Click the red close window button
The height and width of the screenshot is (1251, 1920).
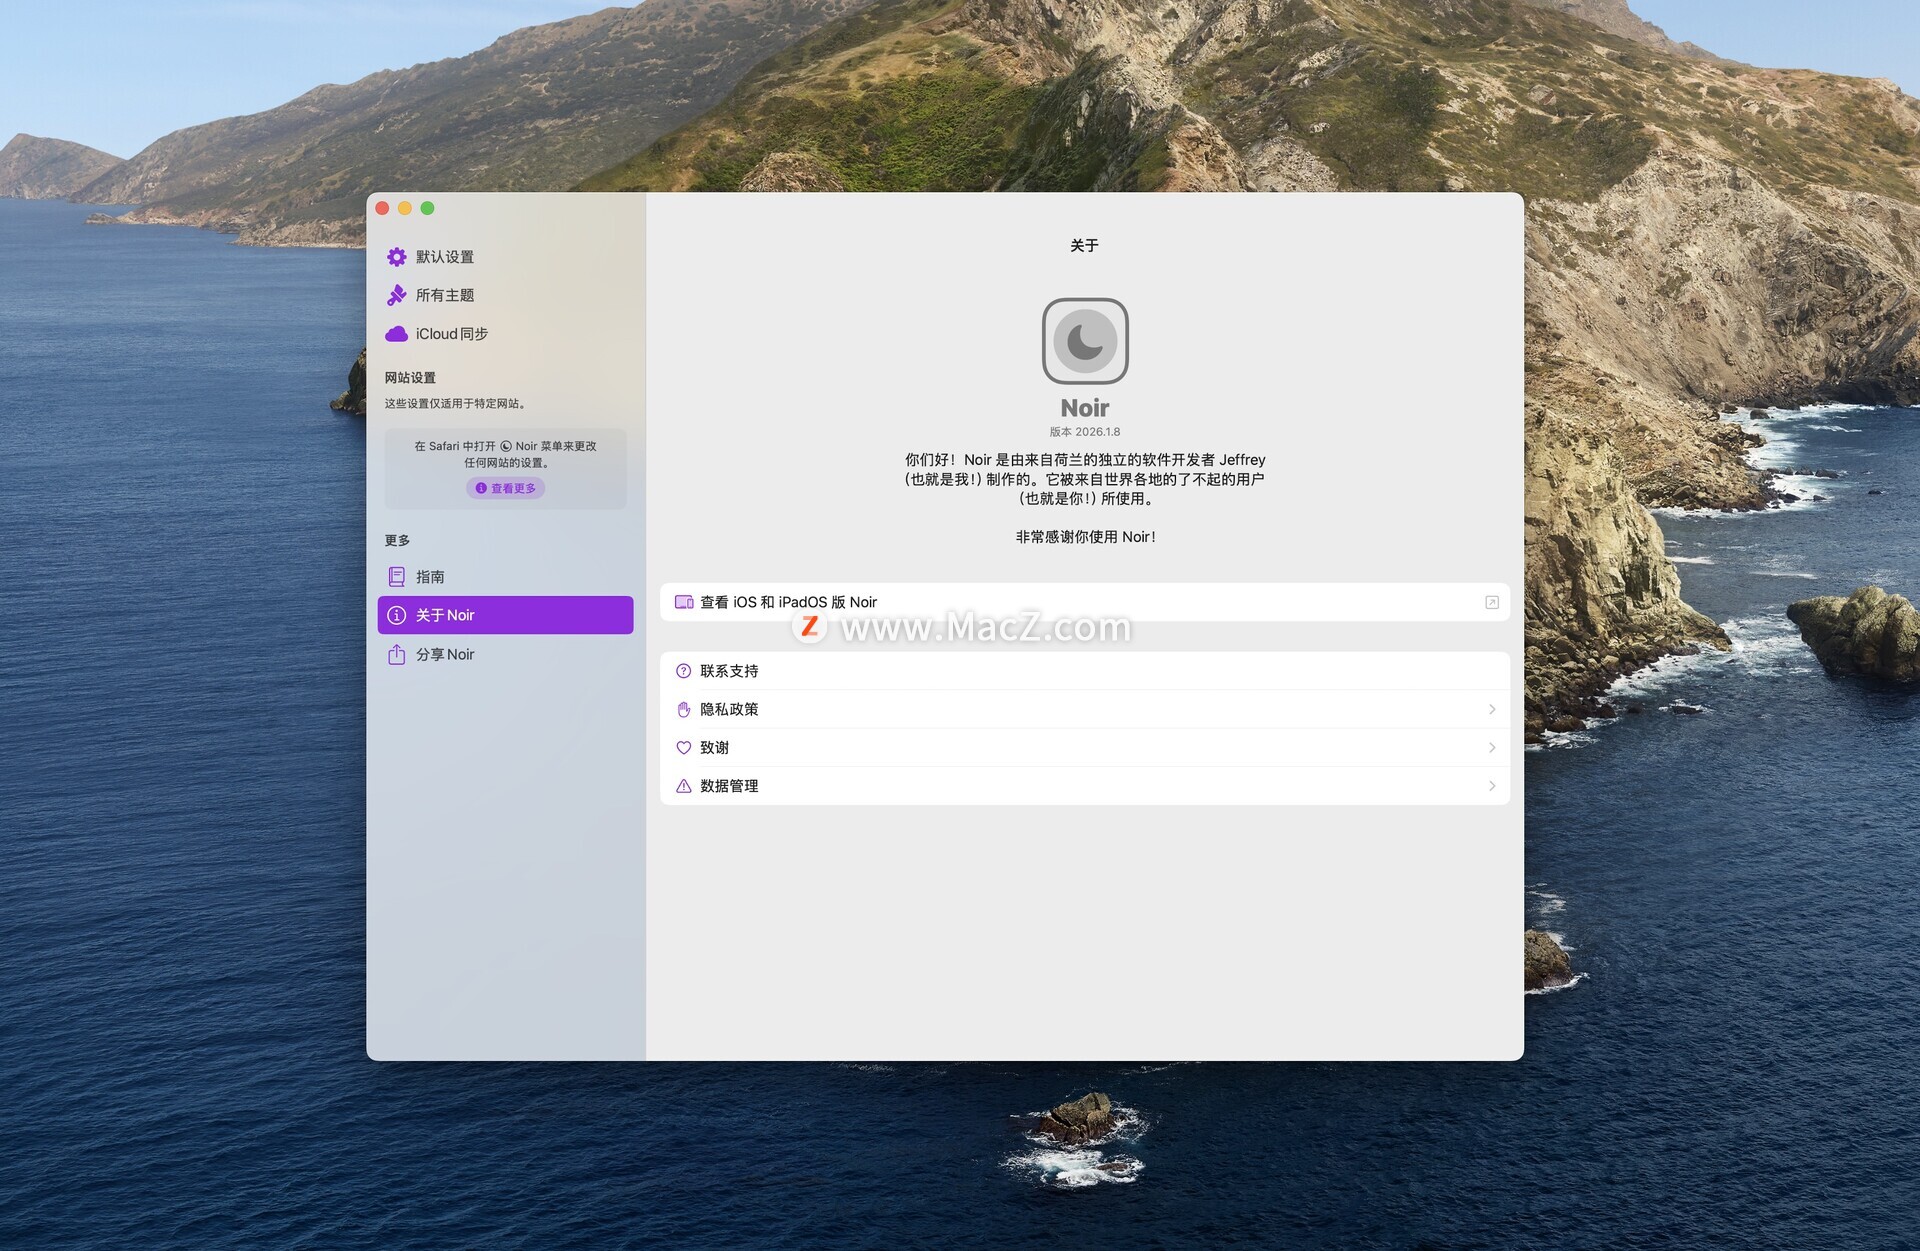(x=382, y=208)
